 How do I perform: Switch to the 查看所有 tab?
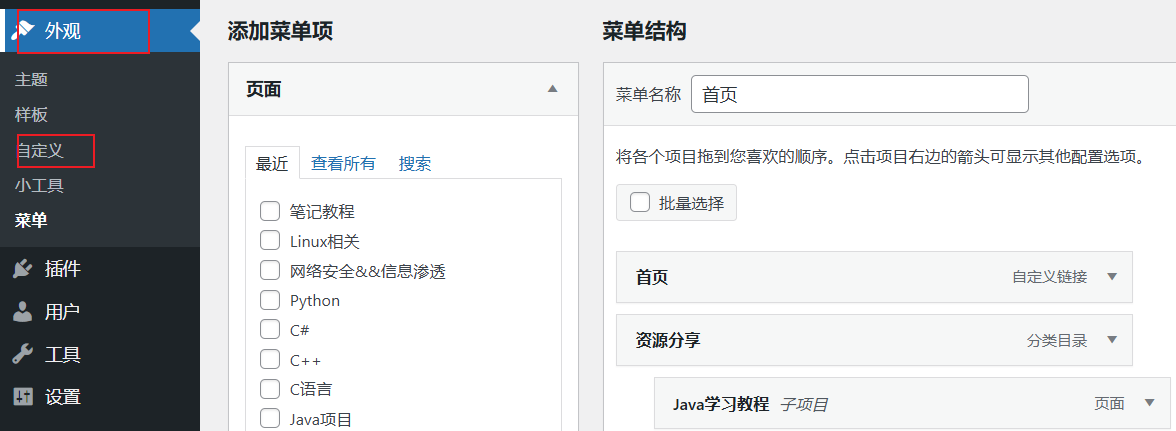coord(343,164)
